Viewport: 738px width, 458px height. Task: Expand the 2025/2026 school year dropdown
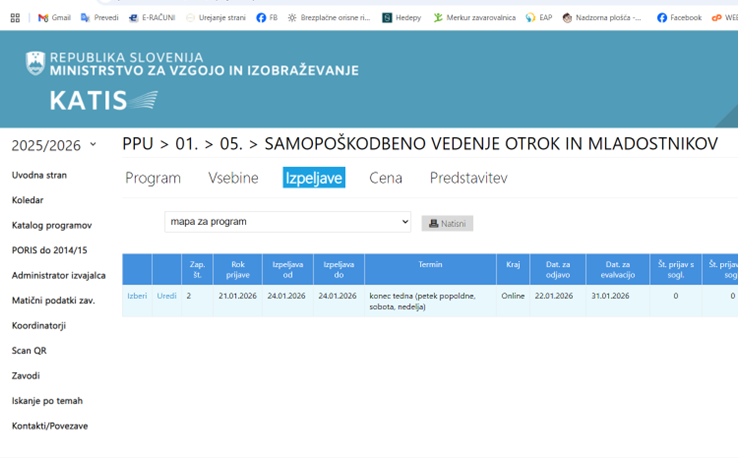point(54,145)
